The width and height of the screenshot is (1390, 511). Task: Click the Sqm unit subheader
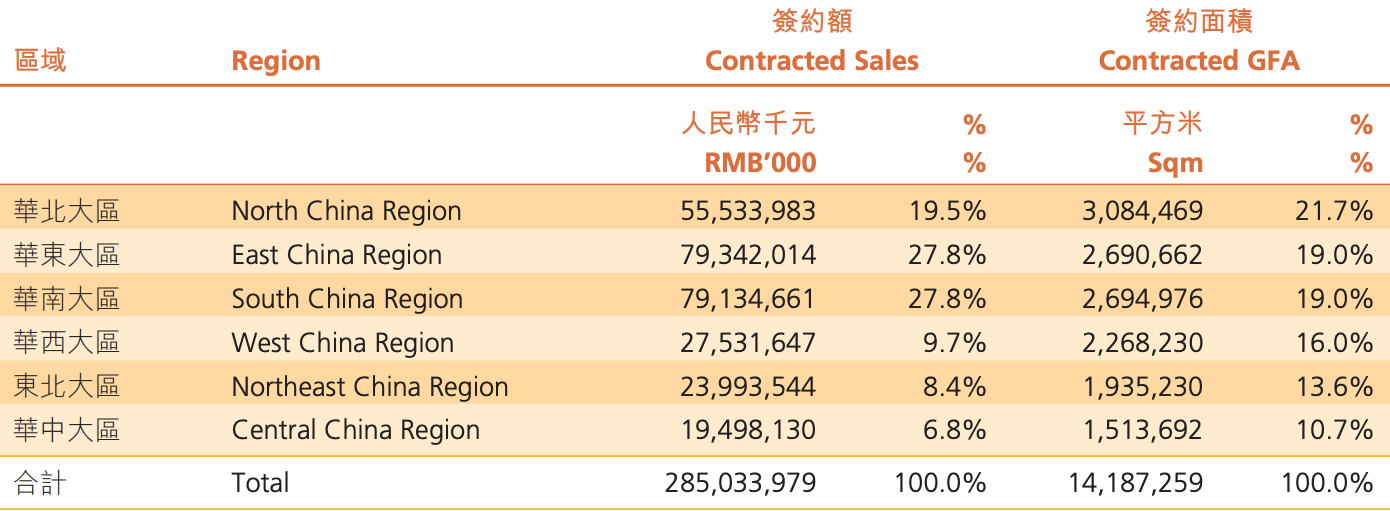click(x=1175, y=163)
